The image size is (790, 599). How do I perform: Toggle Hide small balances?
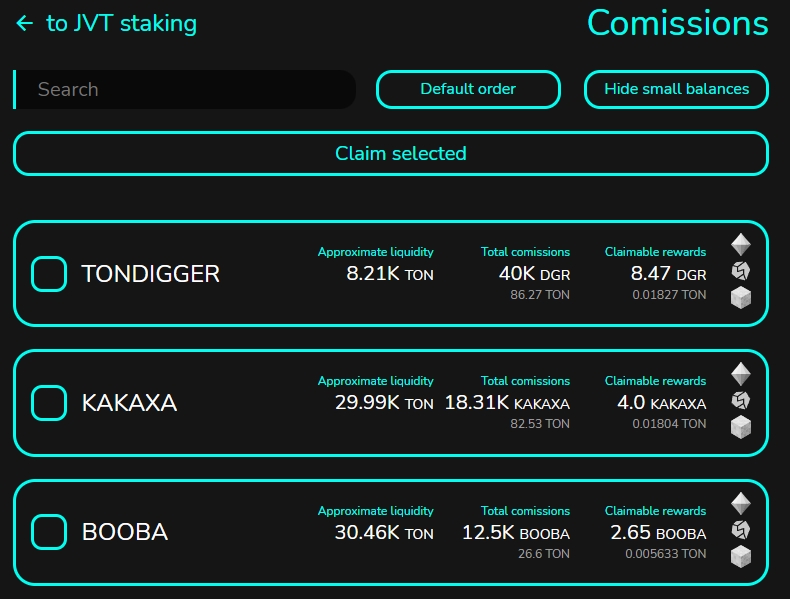tap(676, 89)
